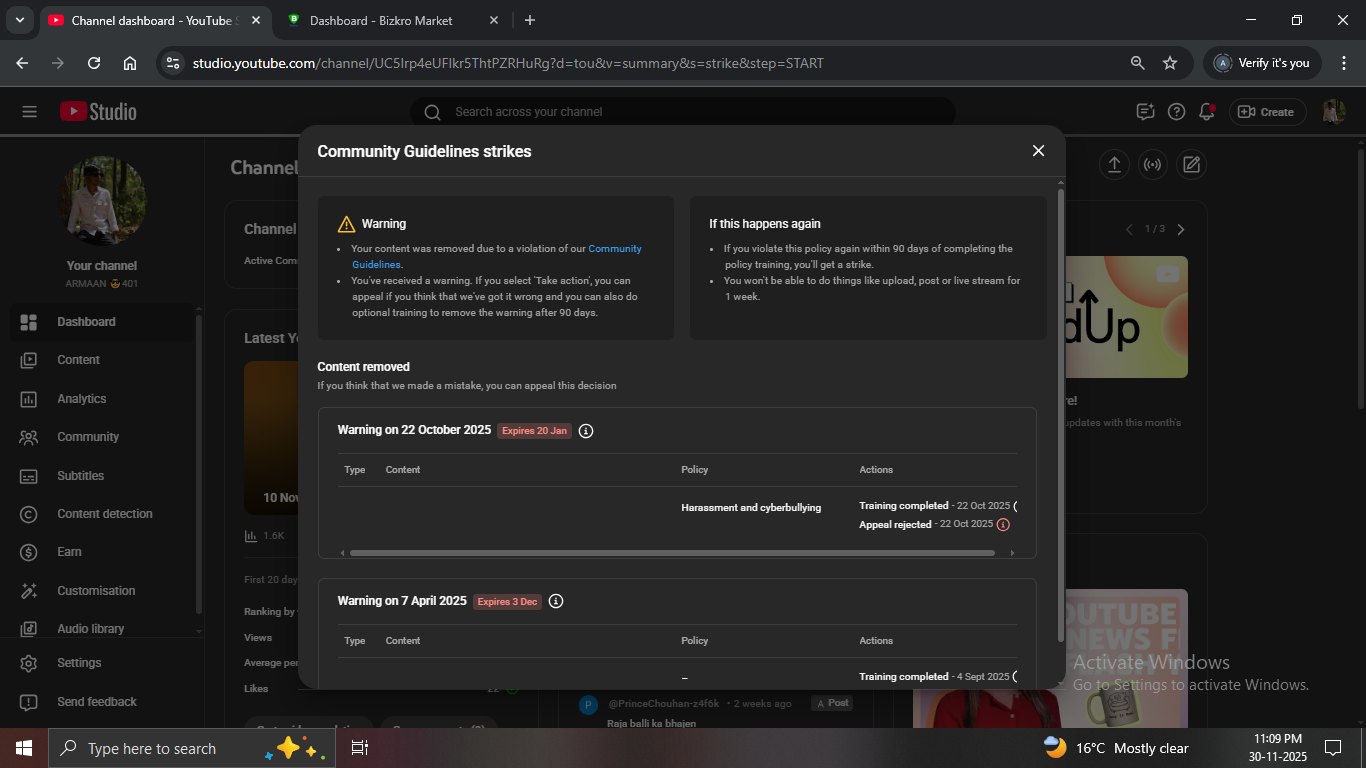Click the Windows taskbar search box
Image resolution: width=1366 pixels, height=768 pixels.
[x=150, y=748]
